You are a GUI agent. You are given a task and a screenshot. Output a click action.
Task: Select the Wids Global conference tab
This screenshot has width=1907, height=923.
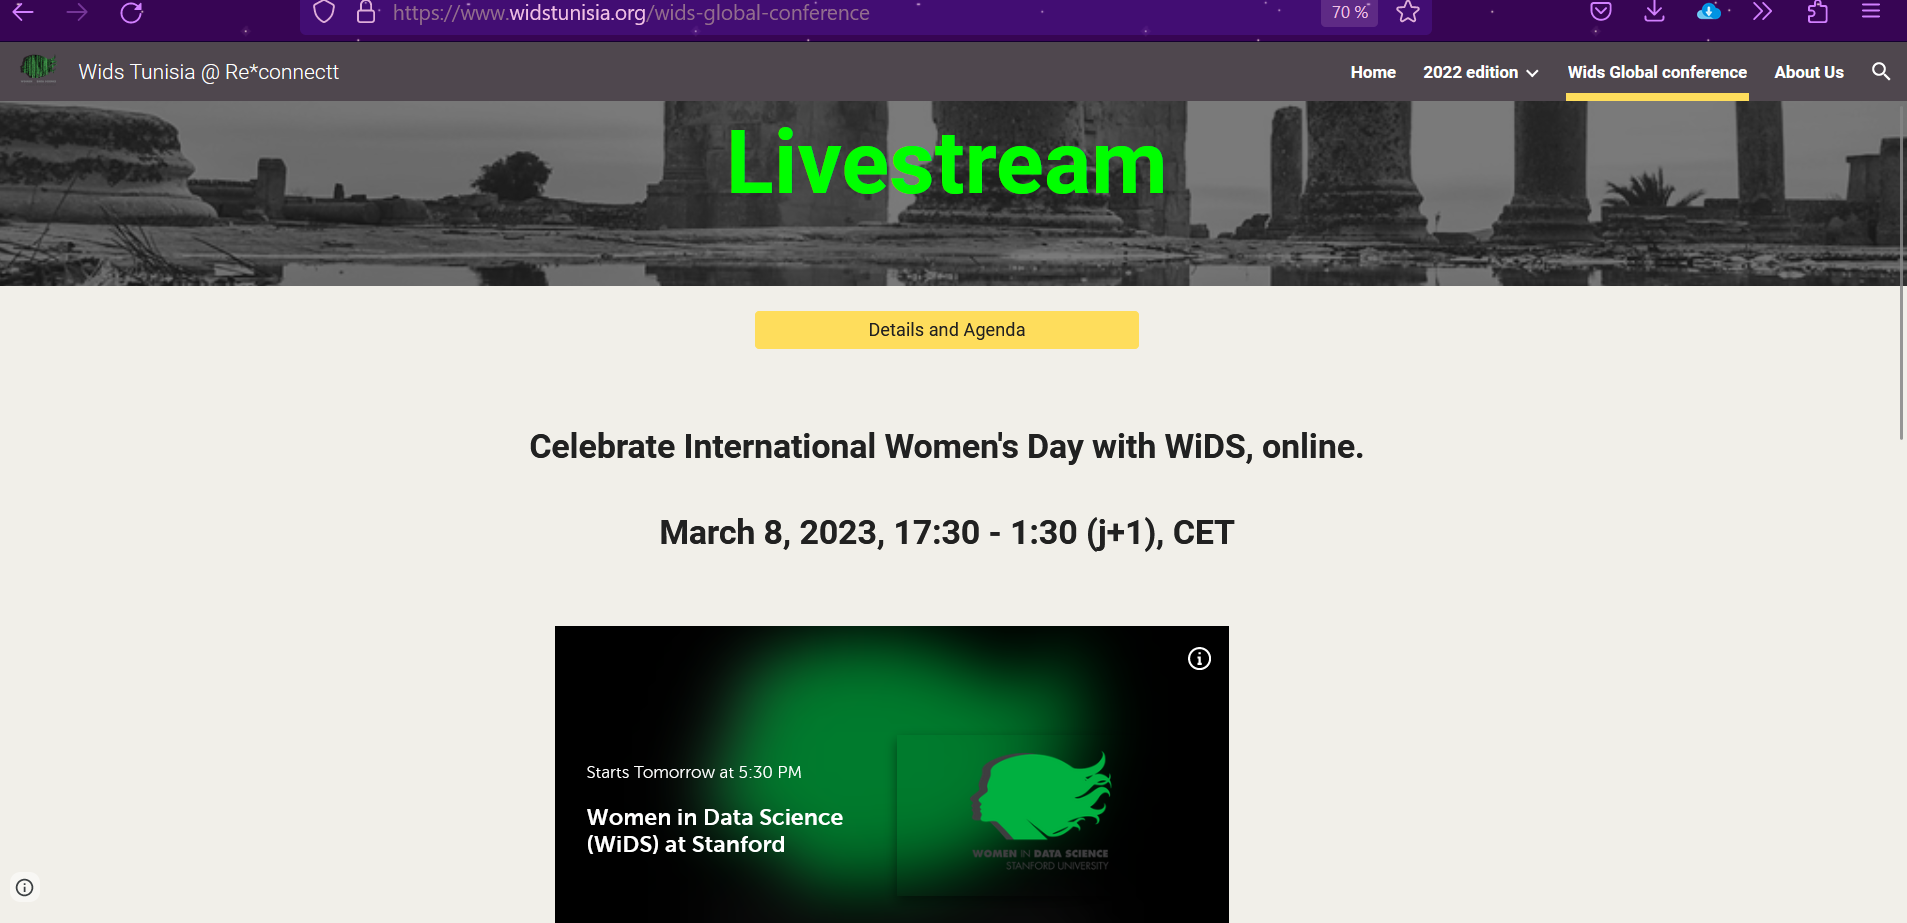click(x=1657, y=72)
